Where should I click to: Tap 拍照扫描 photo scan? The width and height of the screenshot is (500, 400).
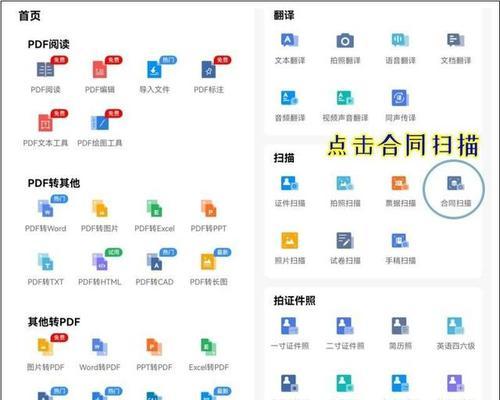pyautogui.click(x=345, y=183)
